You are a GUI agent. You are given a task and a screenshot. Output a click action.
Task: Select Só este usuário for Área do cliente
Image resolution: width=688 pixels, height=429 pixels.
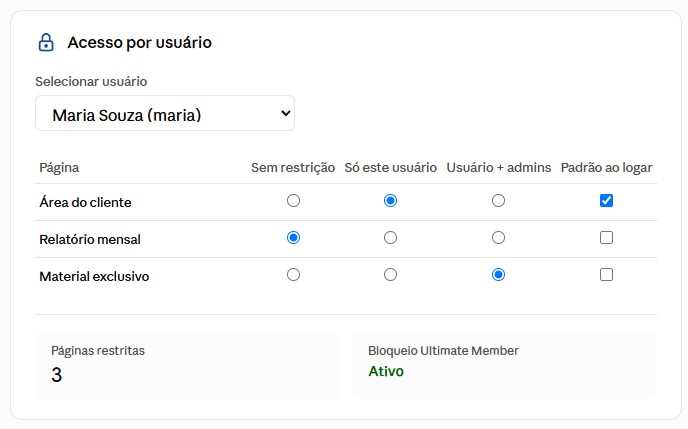pos(390,200)
